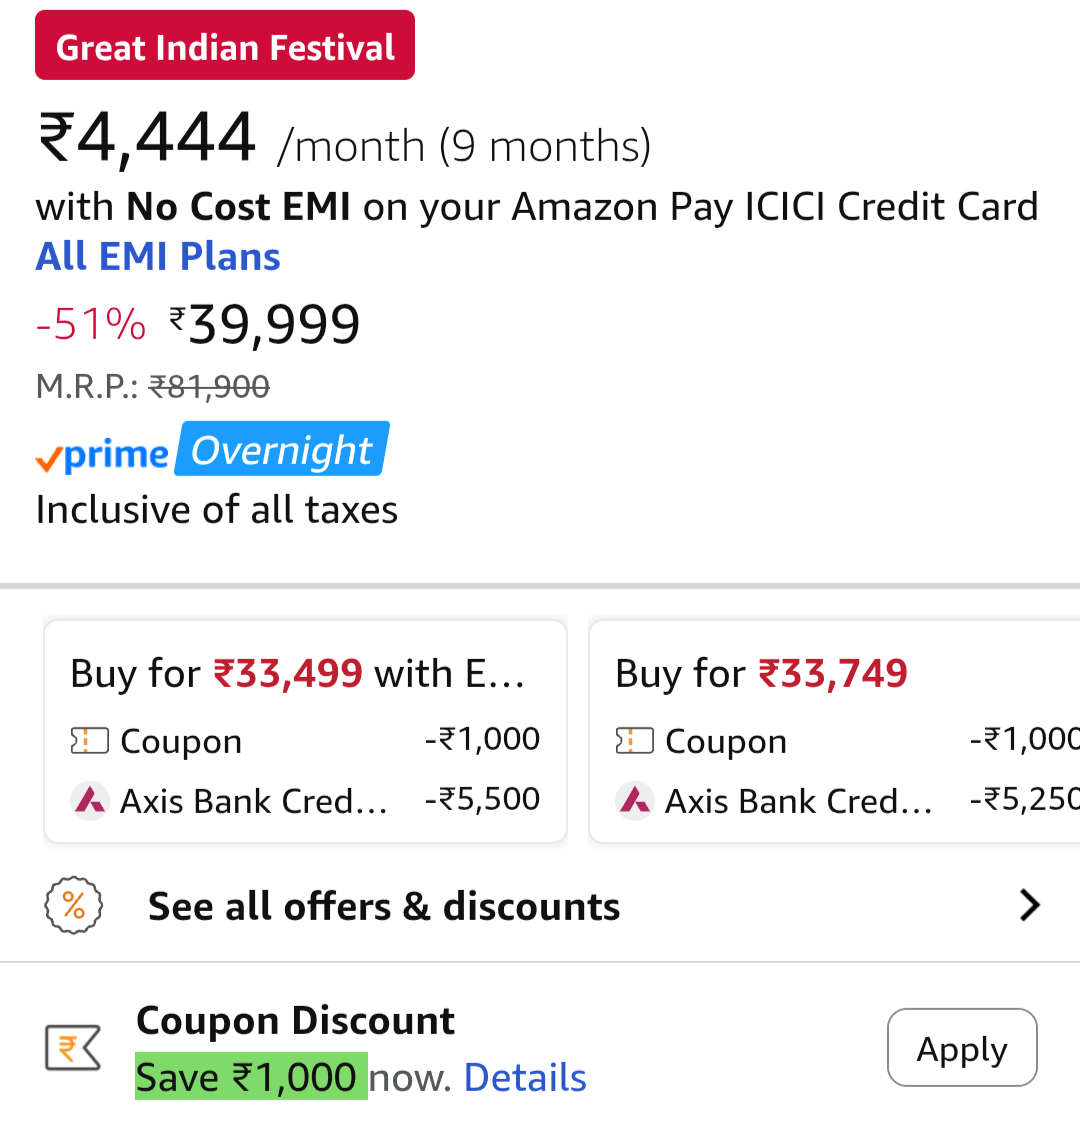Tap the ₹4,444 per month EMI price

(x=147, y=138)
